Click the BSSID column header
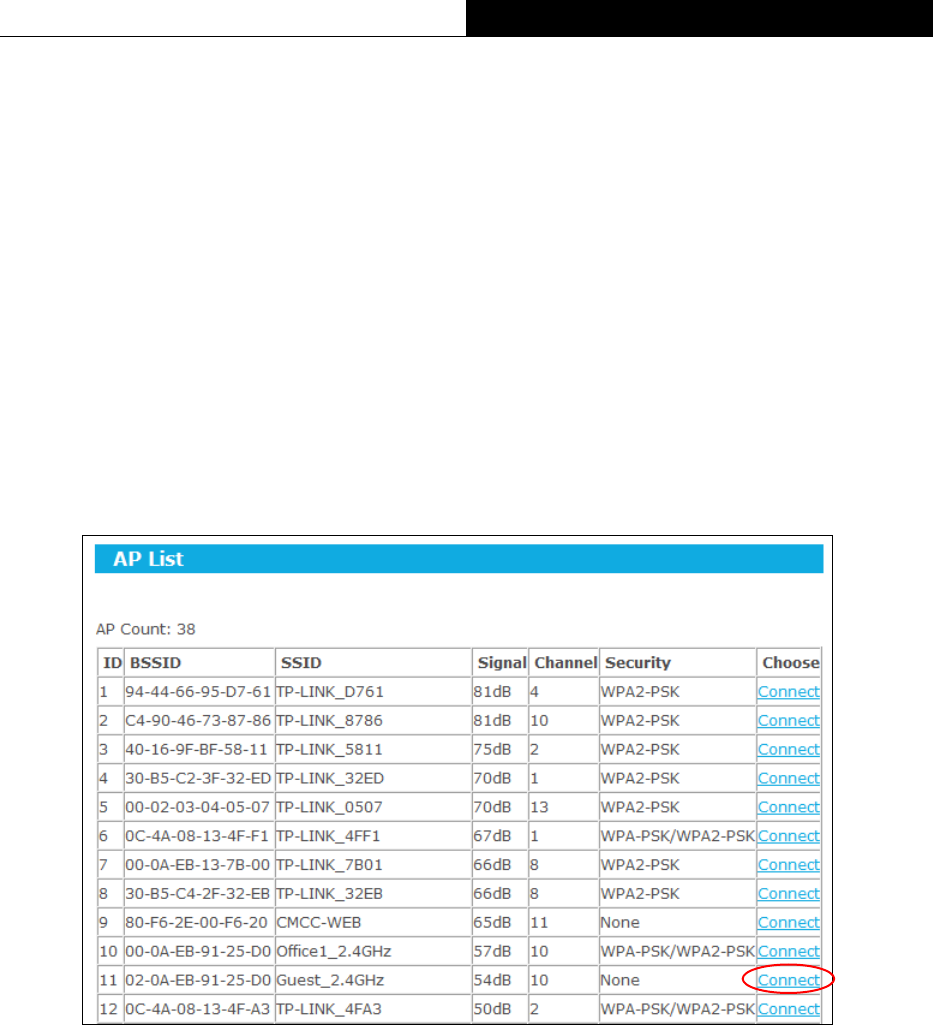The image size is (933, 1025). tap(156, 663)
